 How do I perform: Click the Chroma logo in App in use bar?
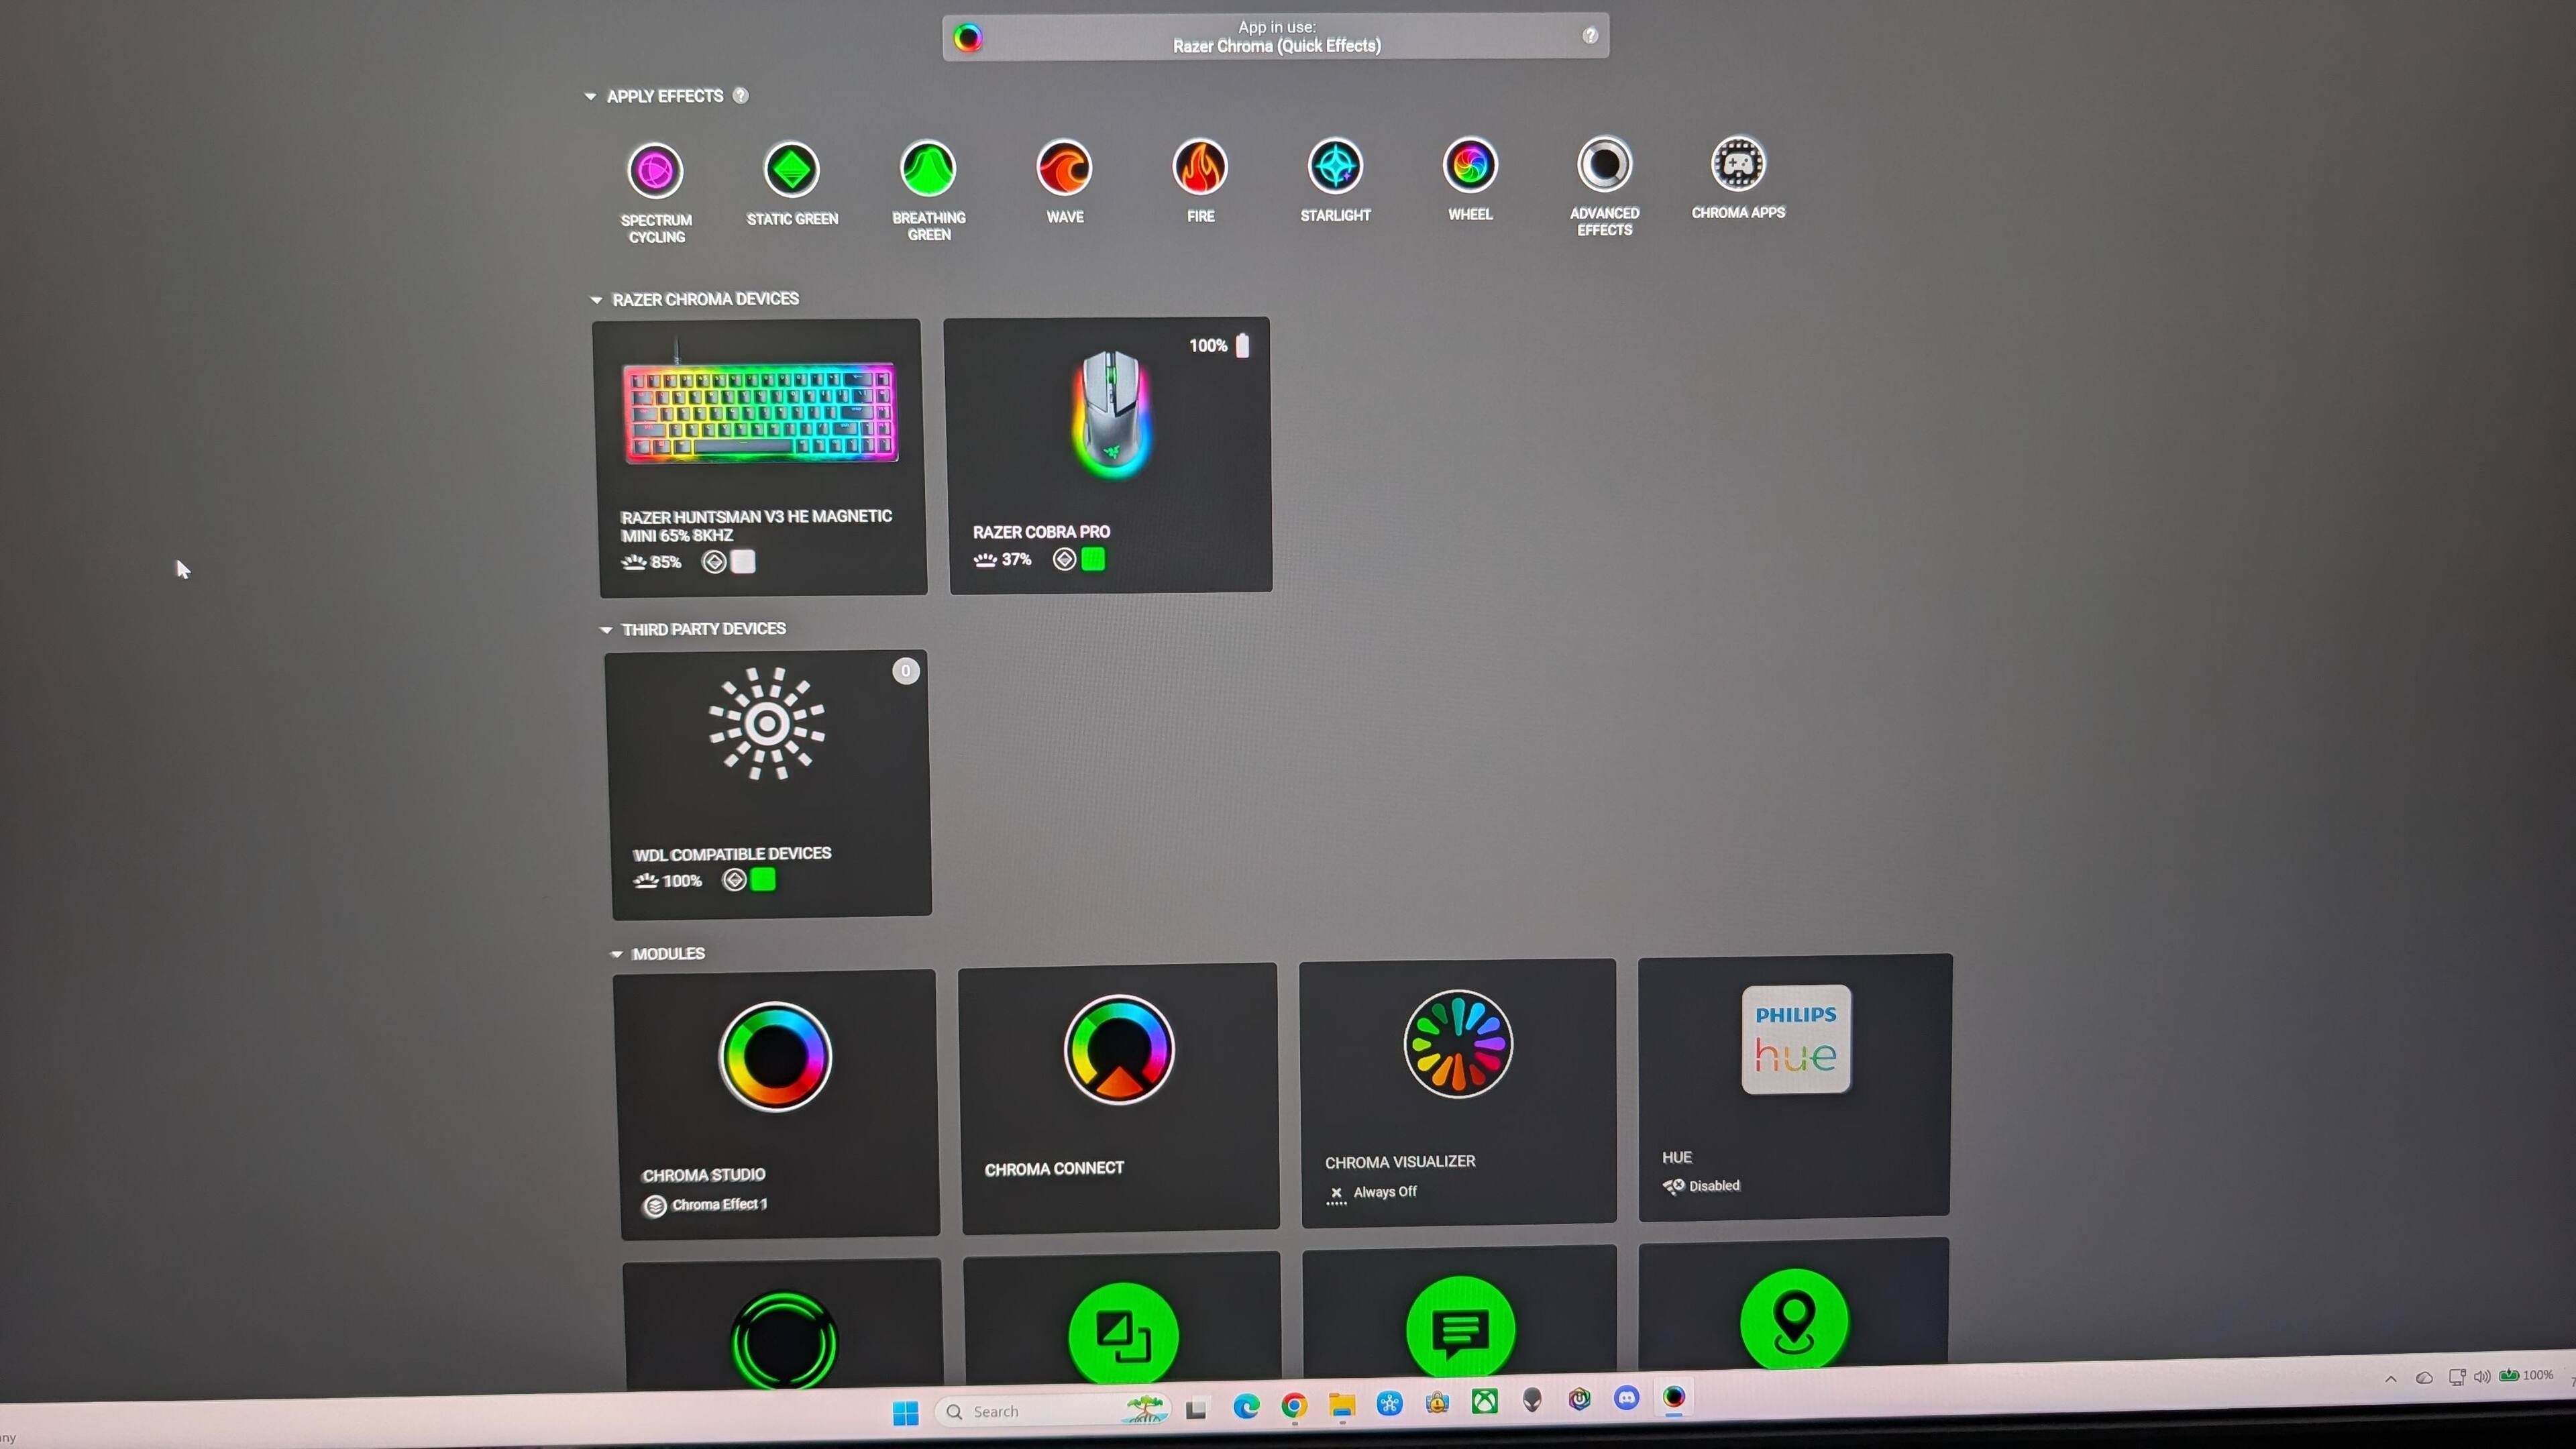(967, 38)
